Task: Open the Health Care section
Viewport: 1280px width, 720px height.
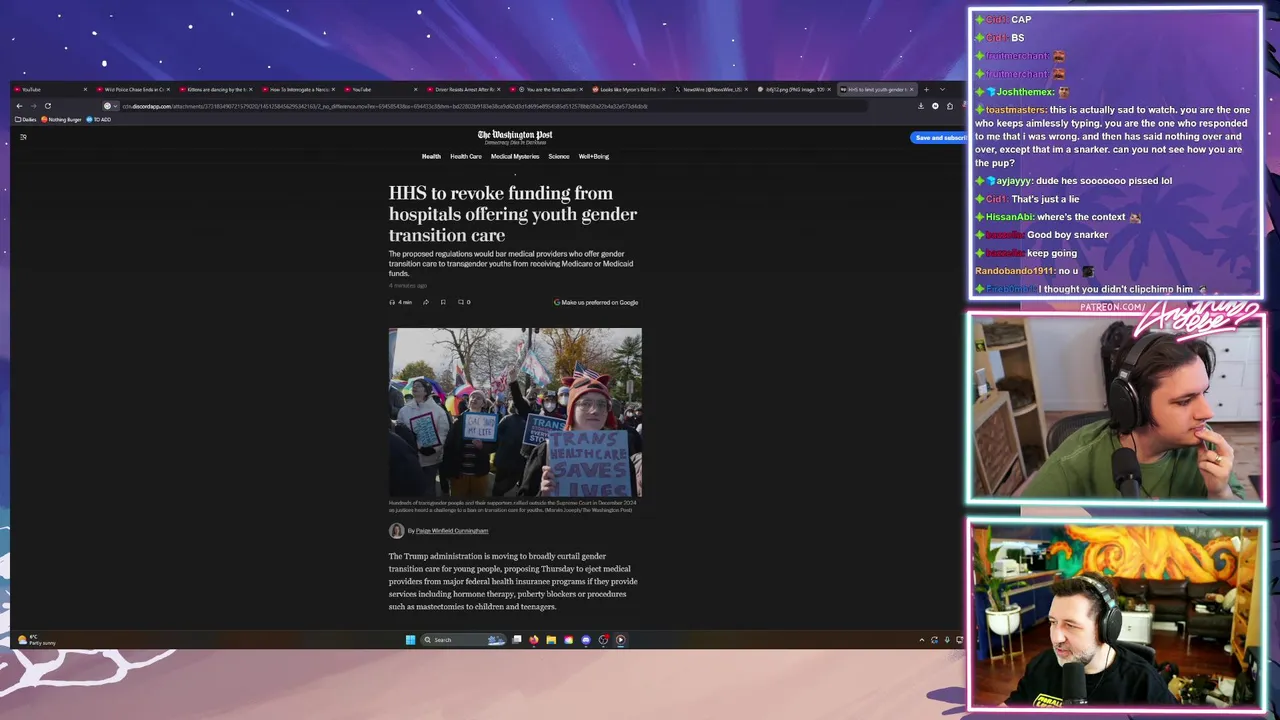Action: 466,156
